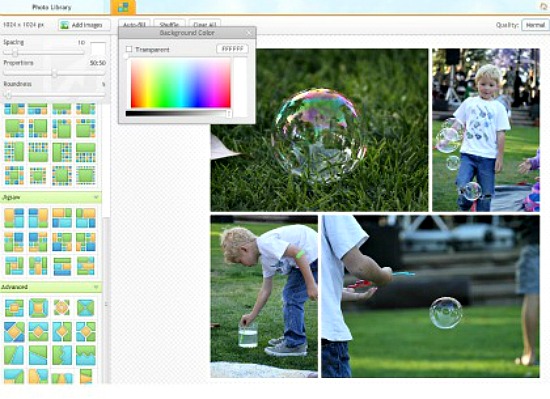This screenshot has height=399, width=550.
Task: Choose second layout in Advanced third row
Action: pyautogui.click(x=38, y=355)
